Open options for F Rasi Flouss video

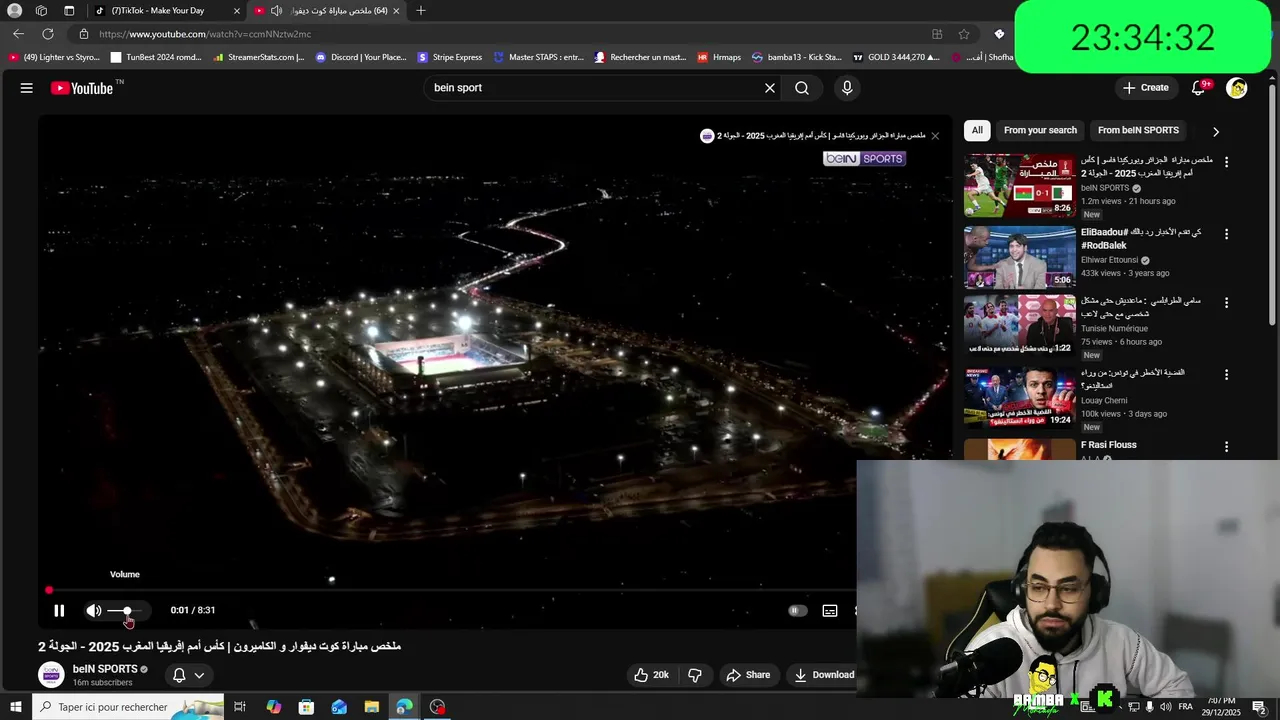tap(1226, 447)
